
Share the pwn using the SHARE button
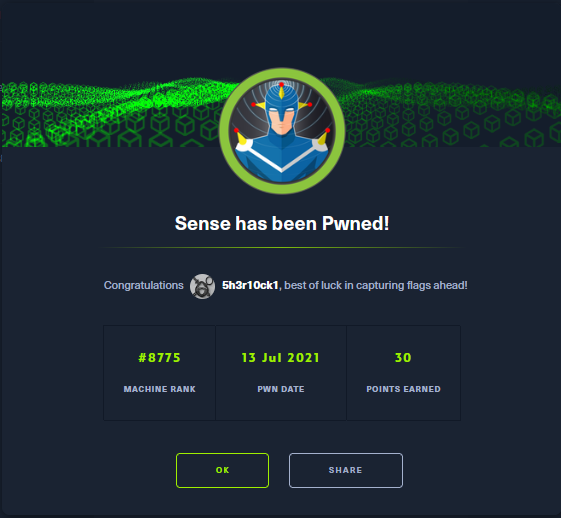point(346,470)
